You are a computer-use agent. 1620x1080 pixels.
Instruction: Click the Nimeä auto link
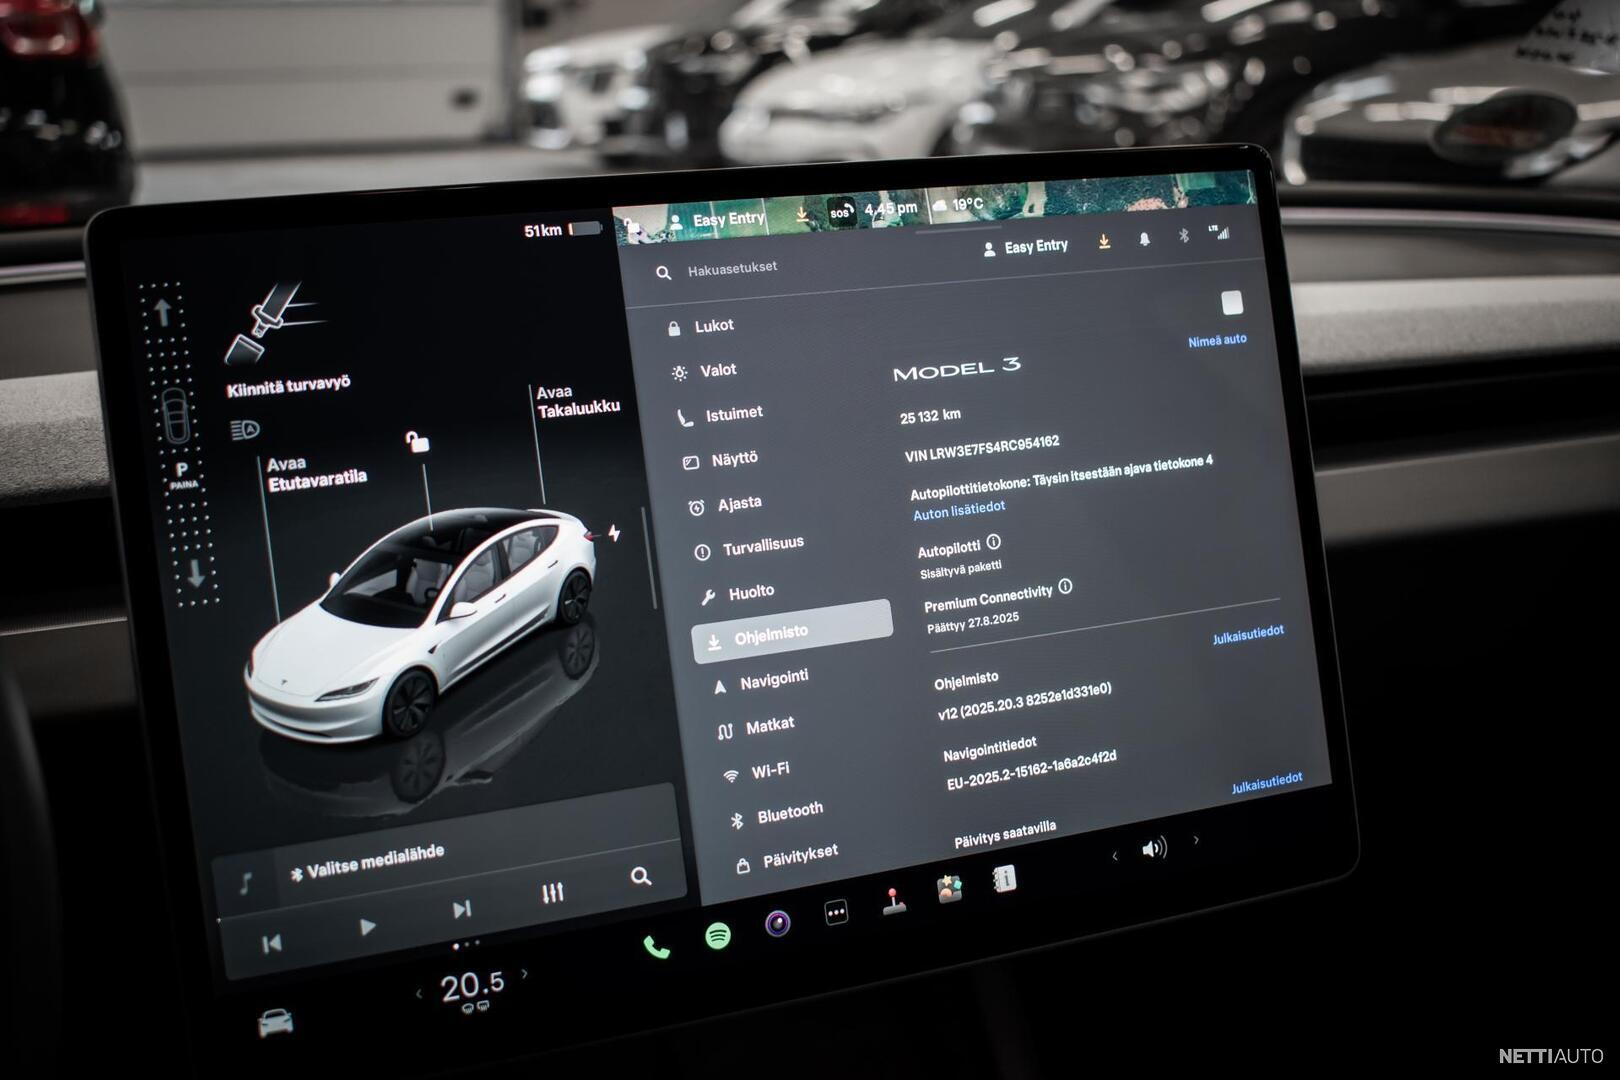click(x=1216, y=341)
